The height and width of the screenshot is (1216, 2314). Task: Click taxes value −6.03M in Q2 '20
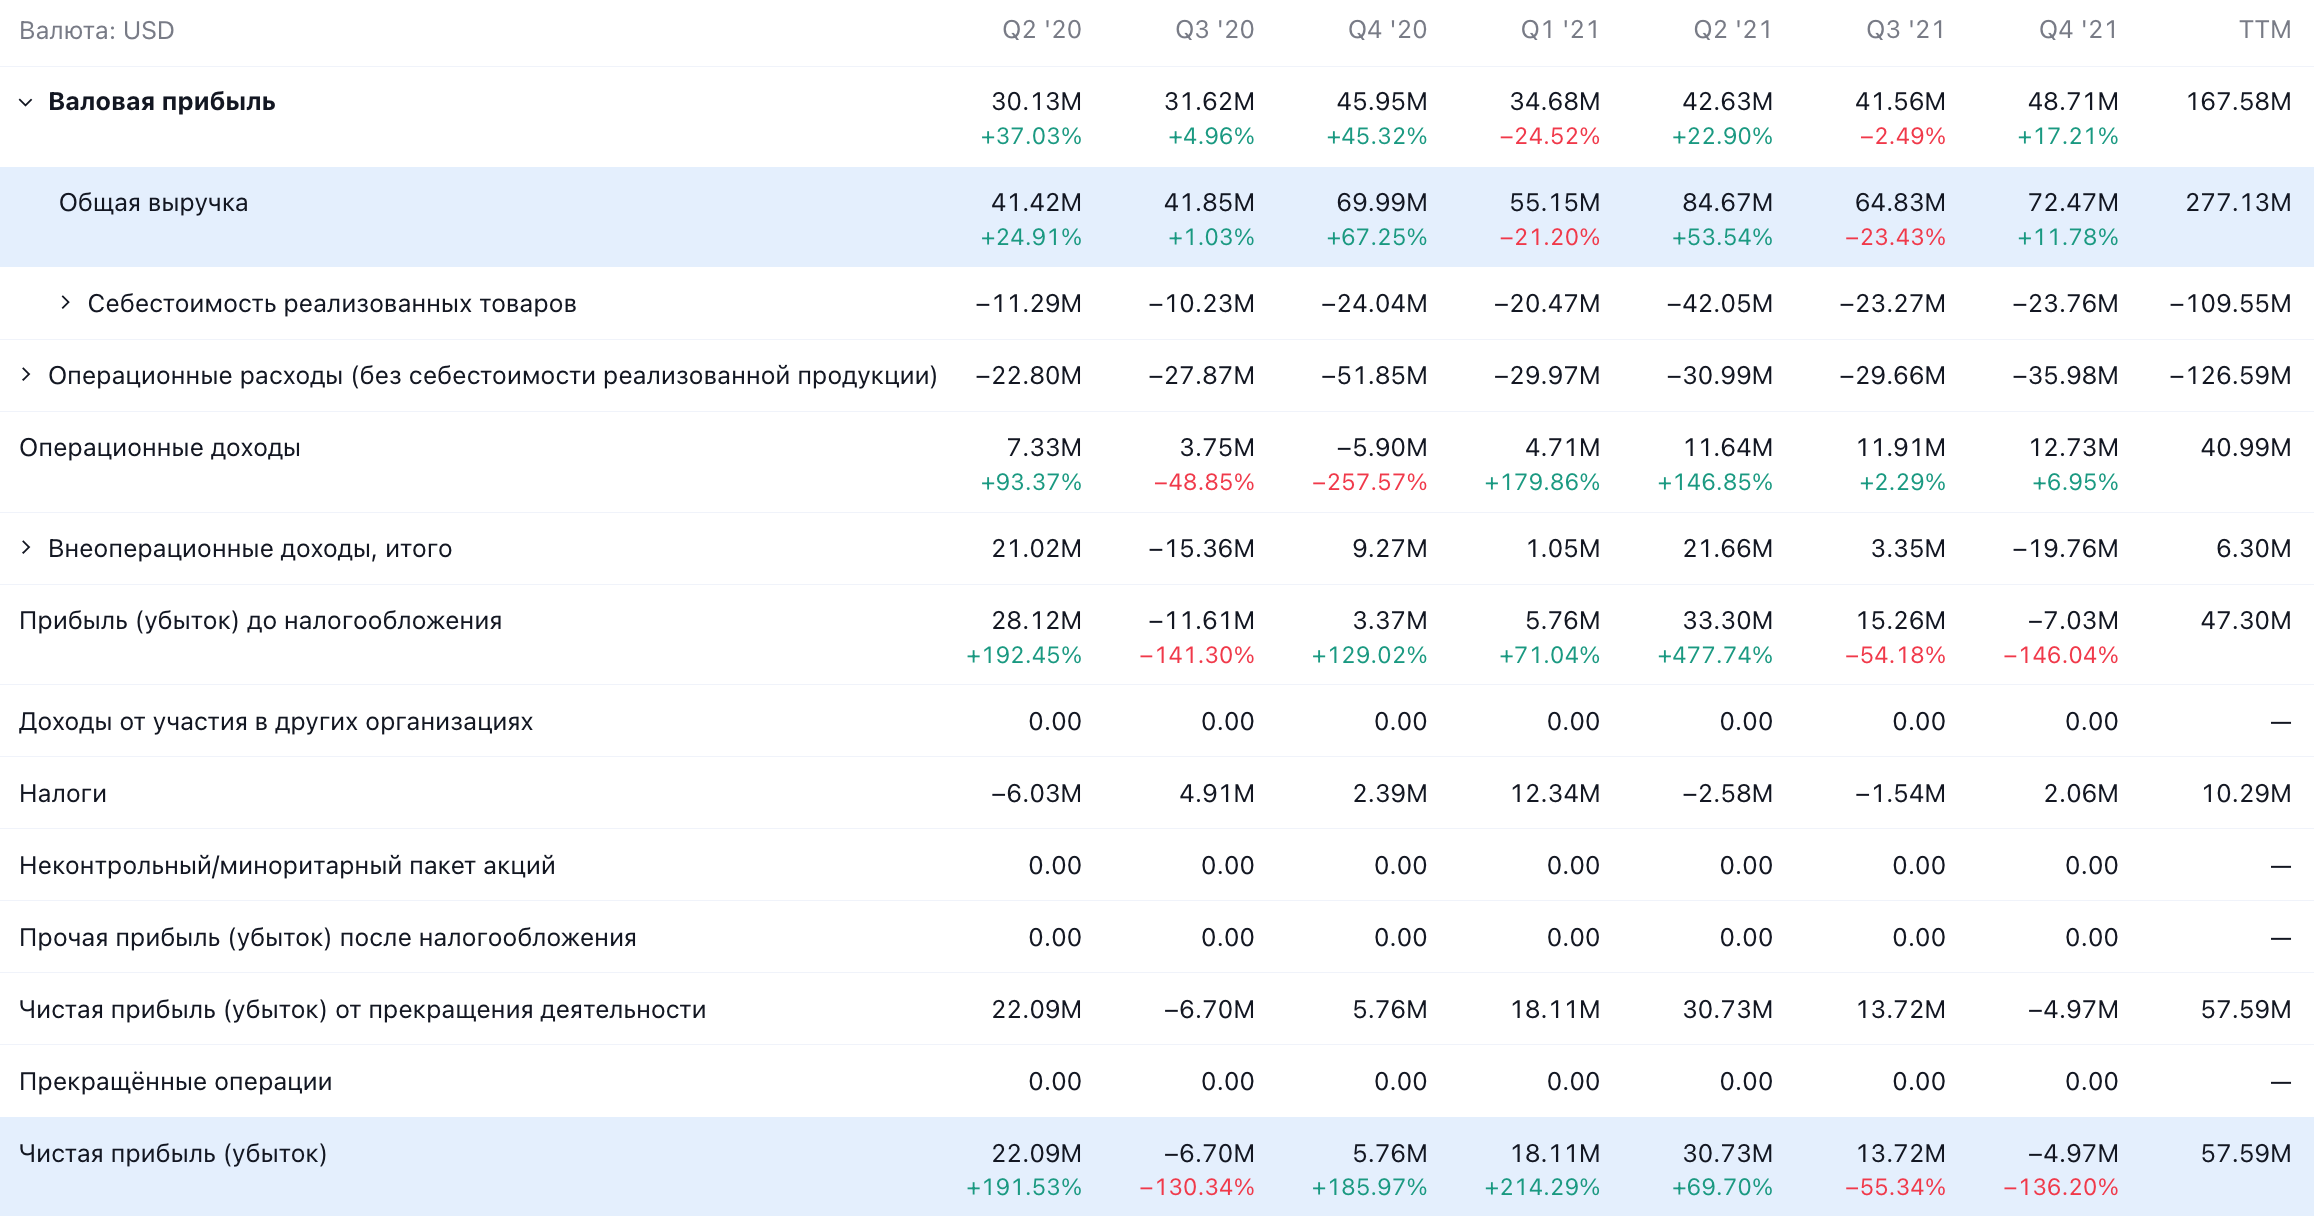(1036, 794)
